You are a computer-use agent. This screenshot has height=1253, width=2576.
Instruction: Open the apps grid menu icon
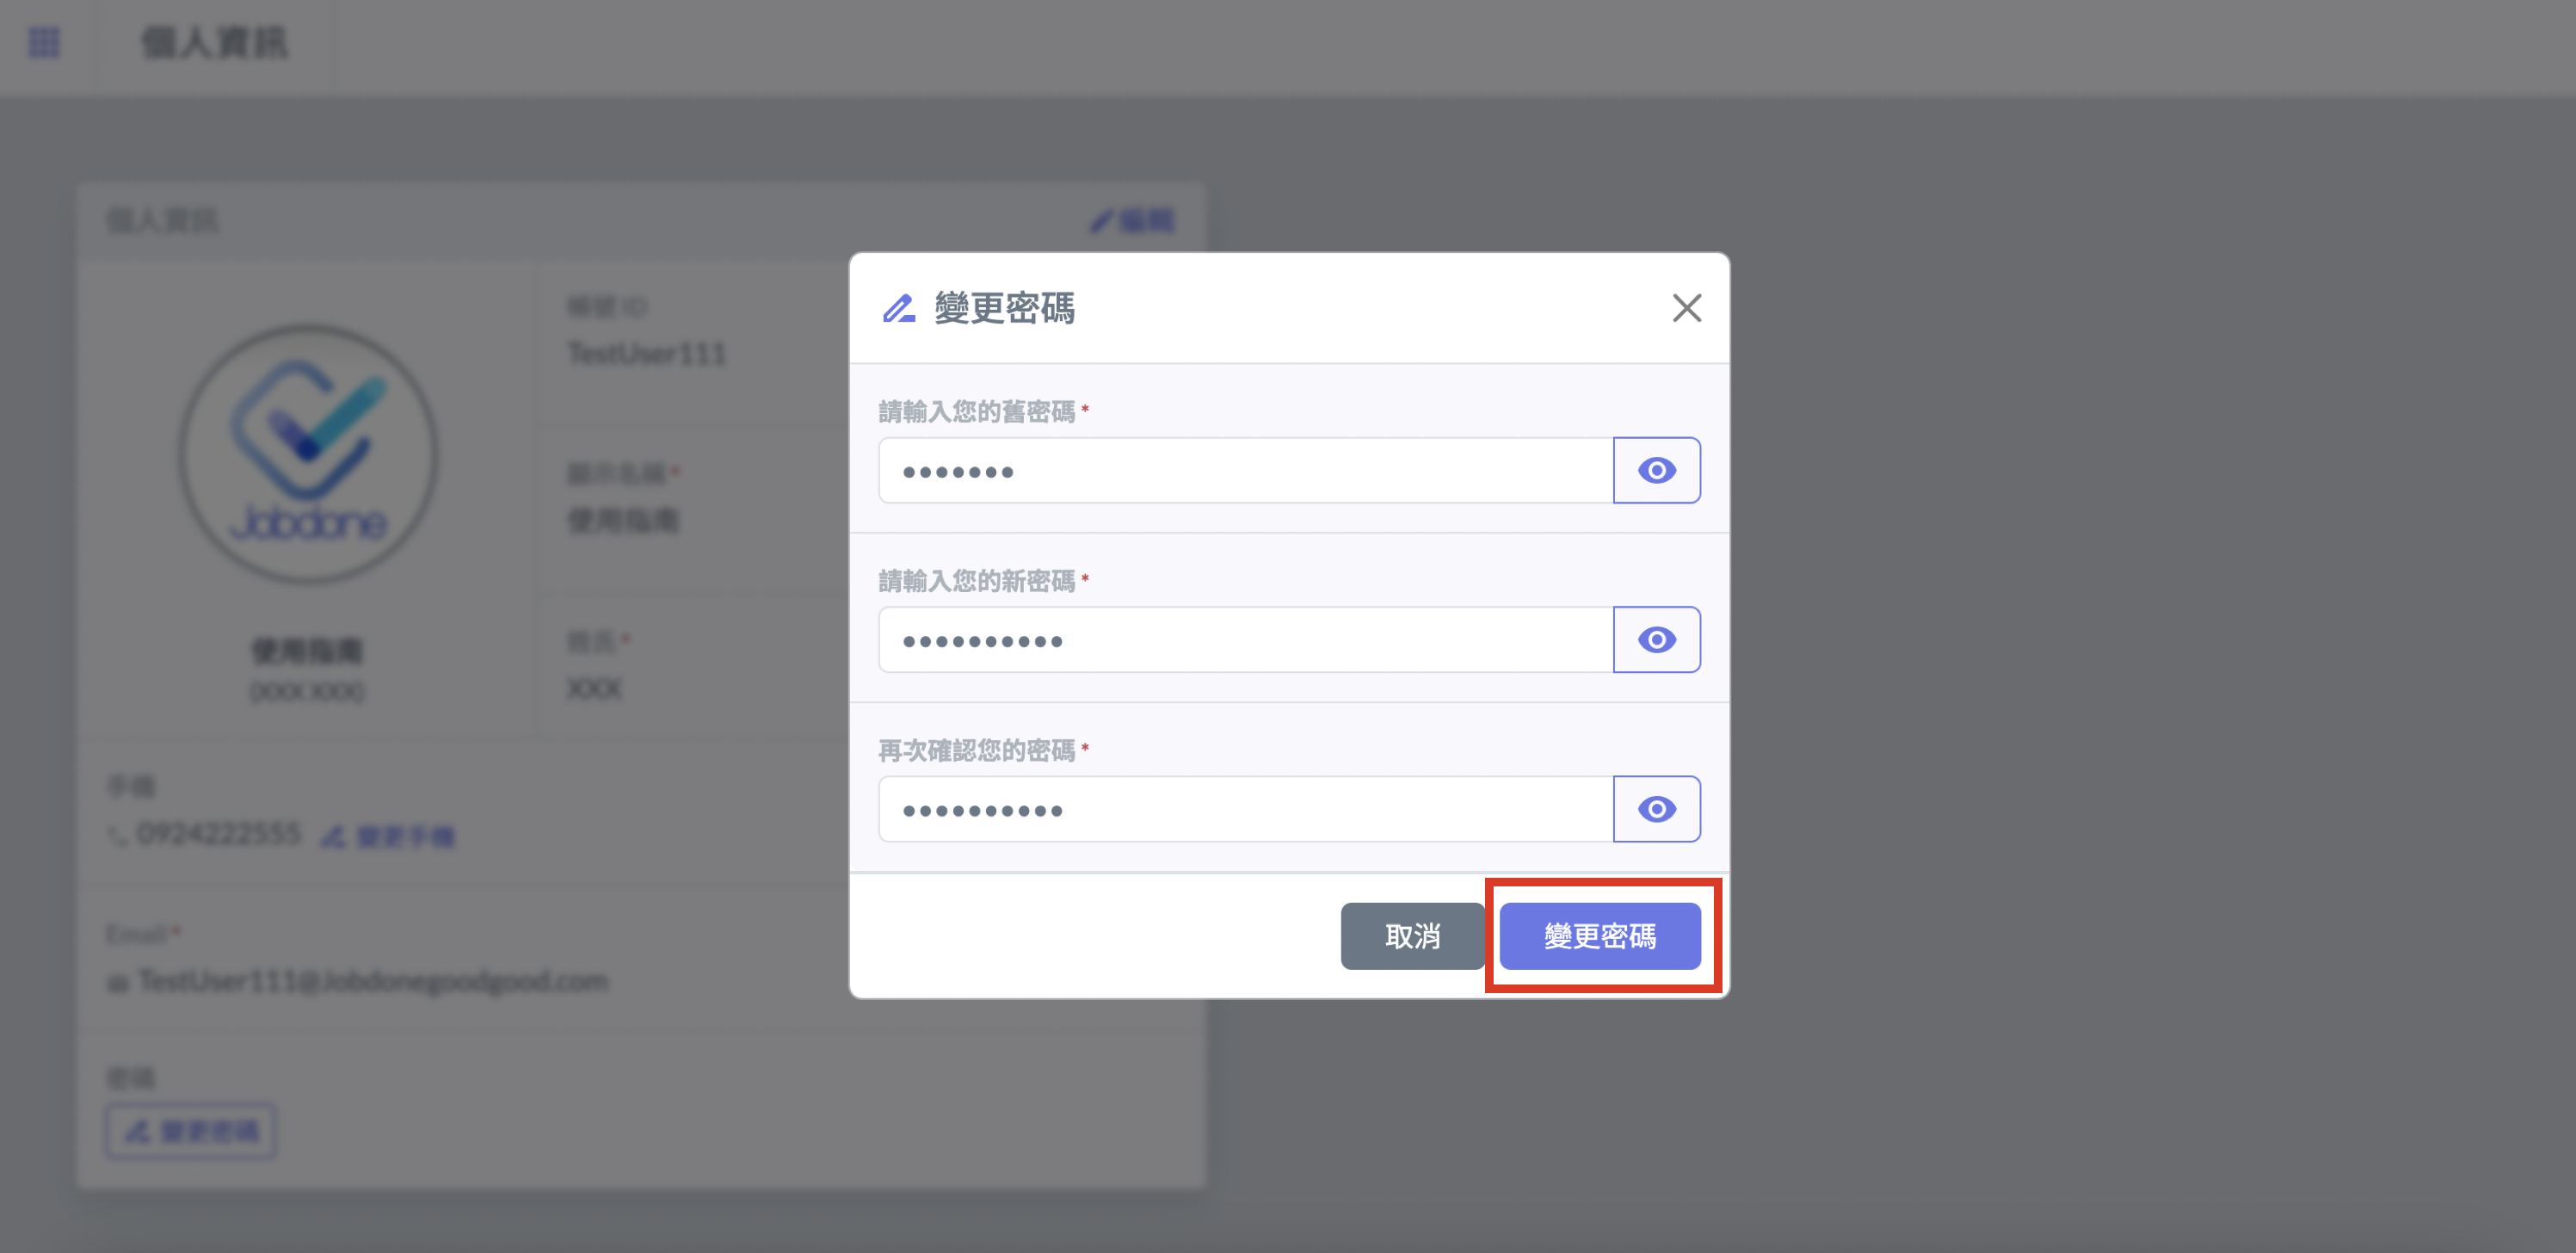point(44,43)
